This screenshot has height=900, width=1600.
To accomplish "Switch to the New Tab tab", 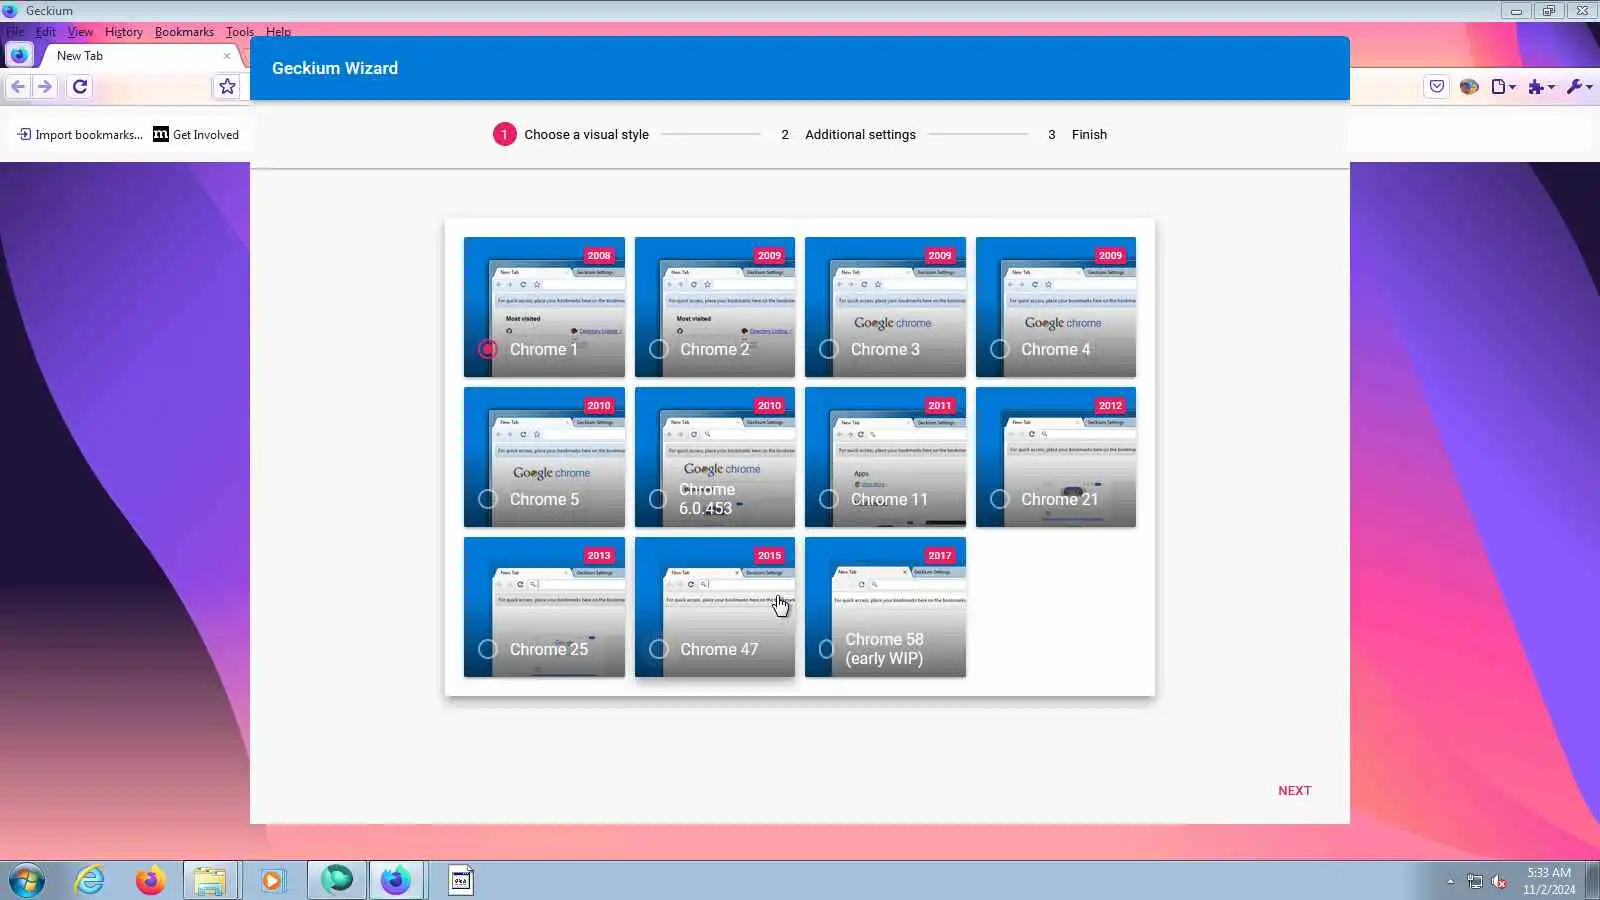I will tap(138, 56).
